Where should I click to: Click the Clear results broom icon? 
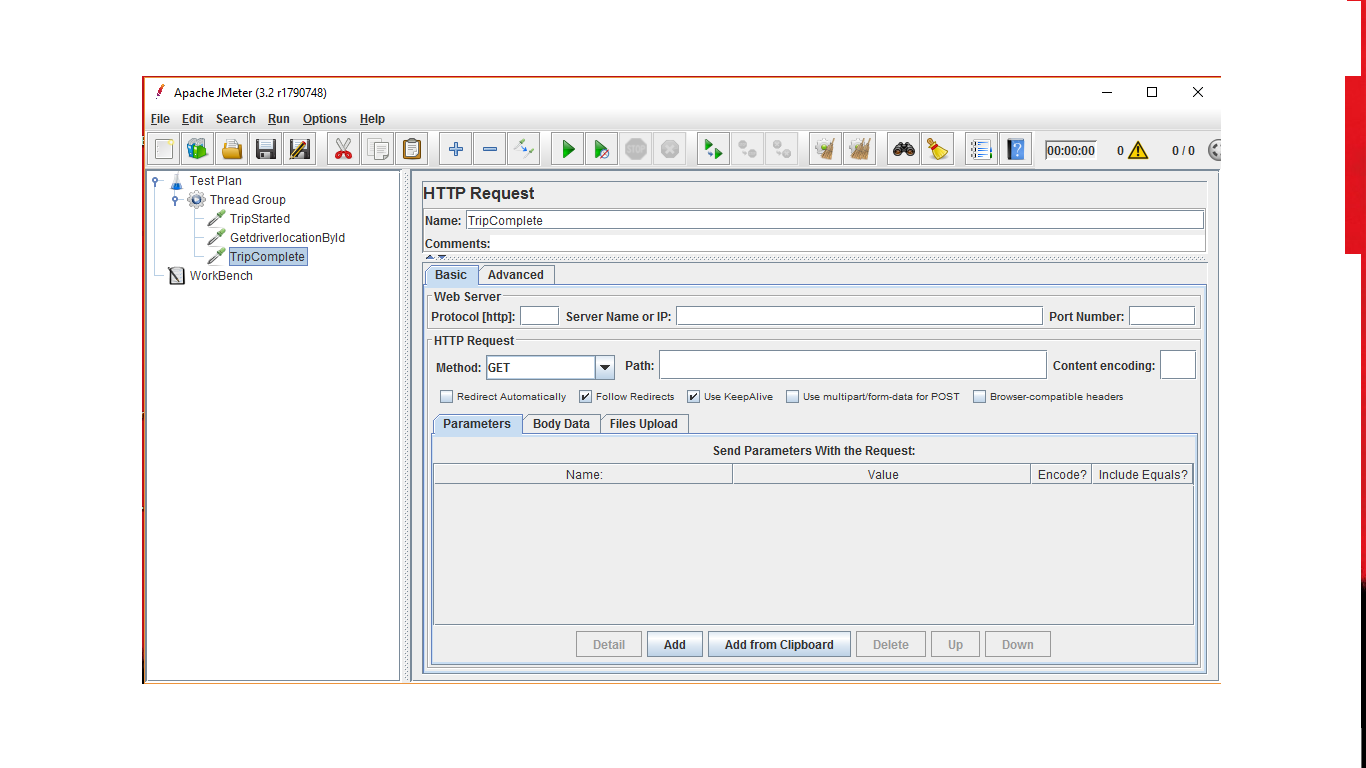tap(826, 150)
